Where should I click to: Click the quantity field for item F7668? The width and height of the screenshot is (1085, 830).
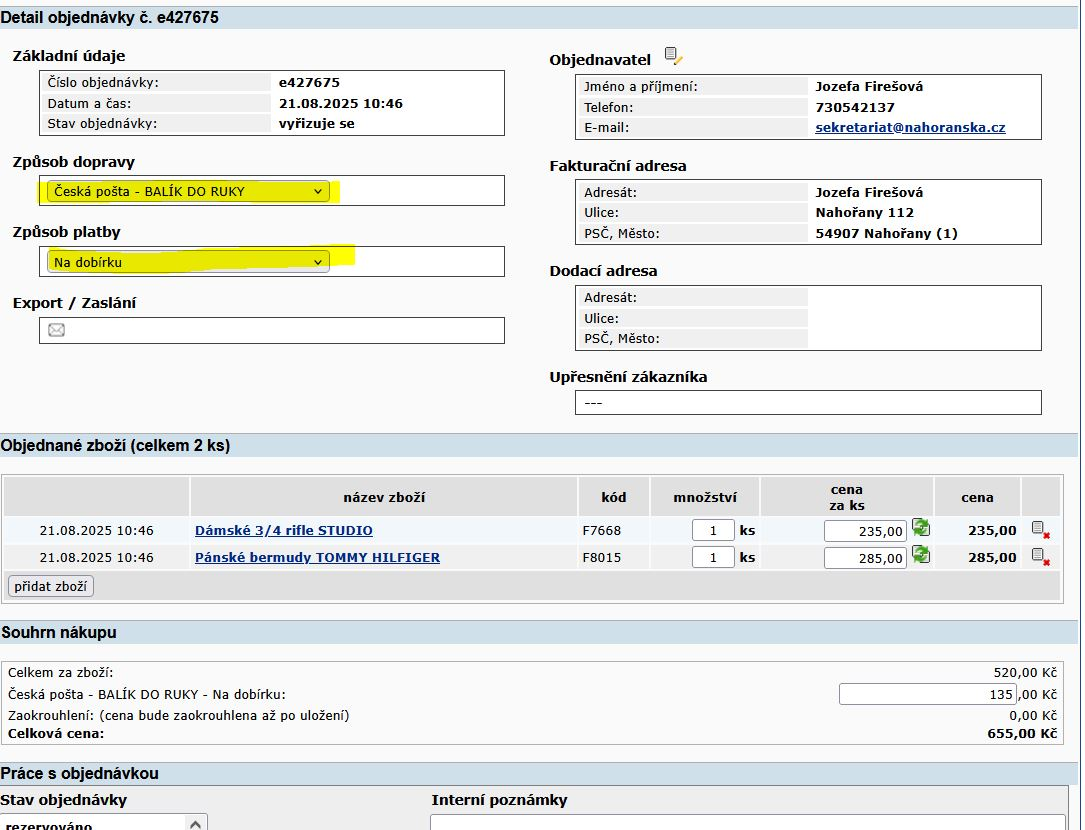(x=713, y=531)
